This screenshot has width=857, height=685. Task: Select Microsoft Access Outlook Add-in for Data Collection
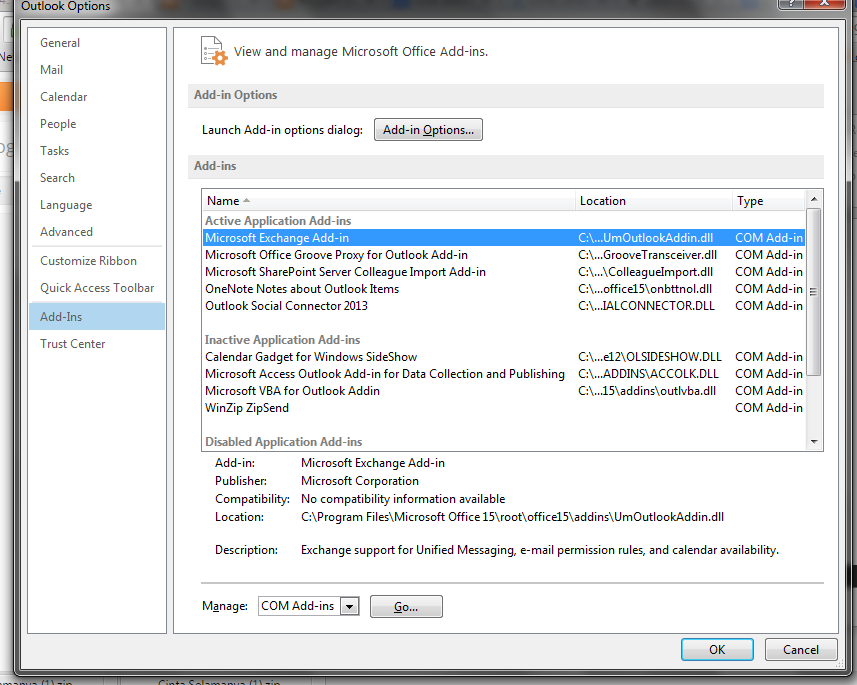click(x=503, y=374)
